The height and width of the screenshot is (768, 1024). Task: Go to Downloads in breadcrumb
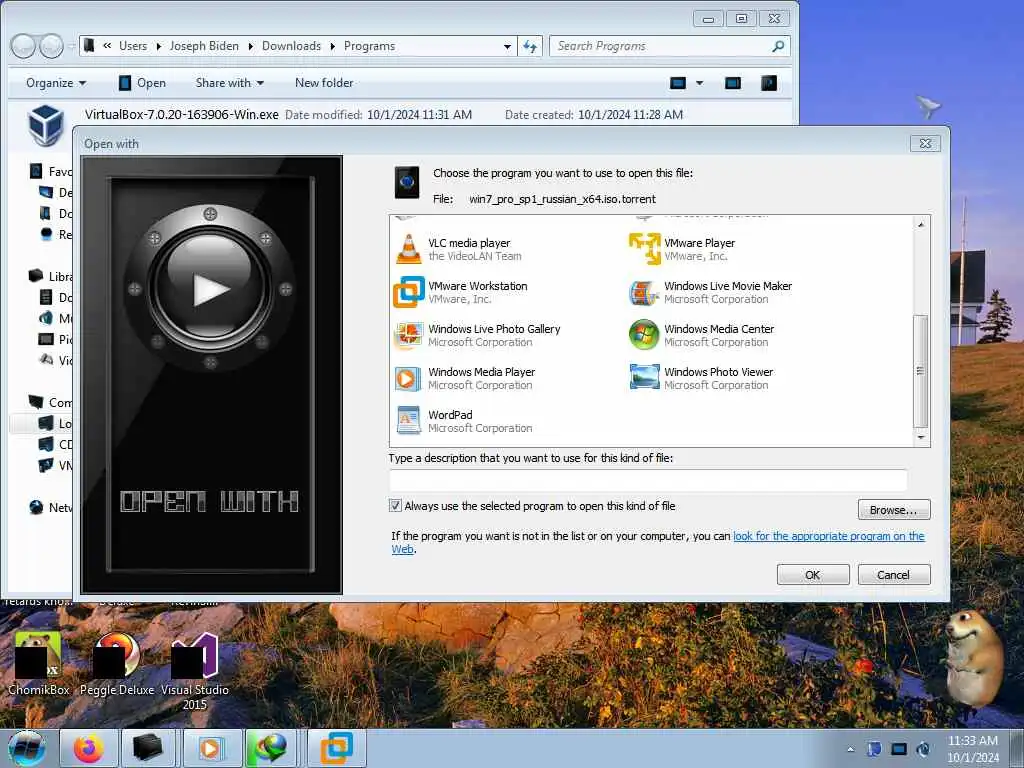pos(291,46)
